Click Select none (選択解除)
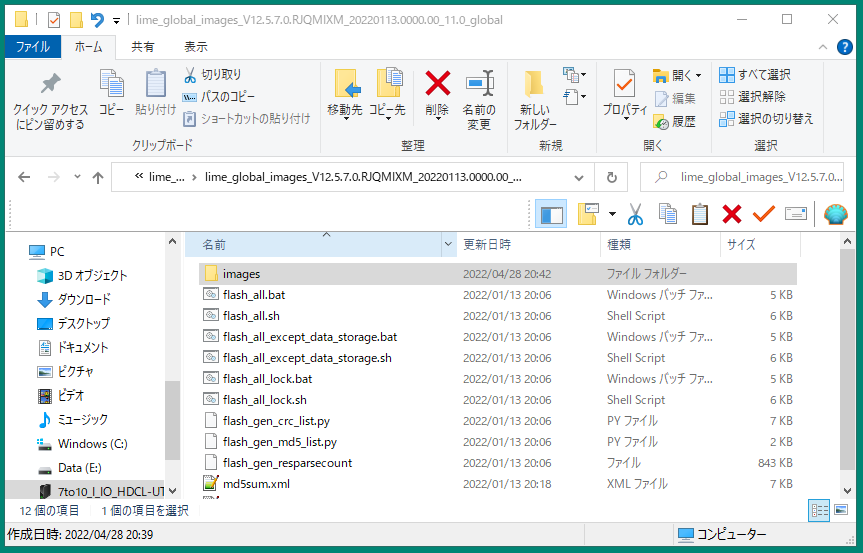The width and height of the screenshot is (863, 553). tap(752, 97)
